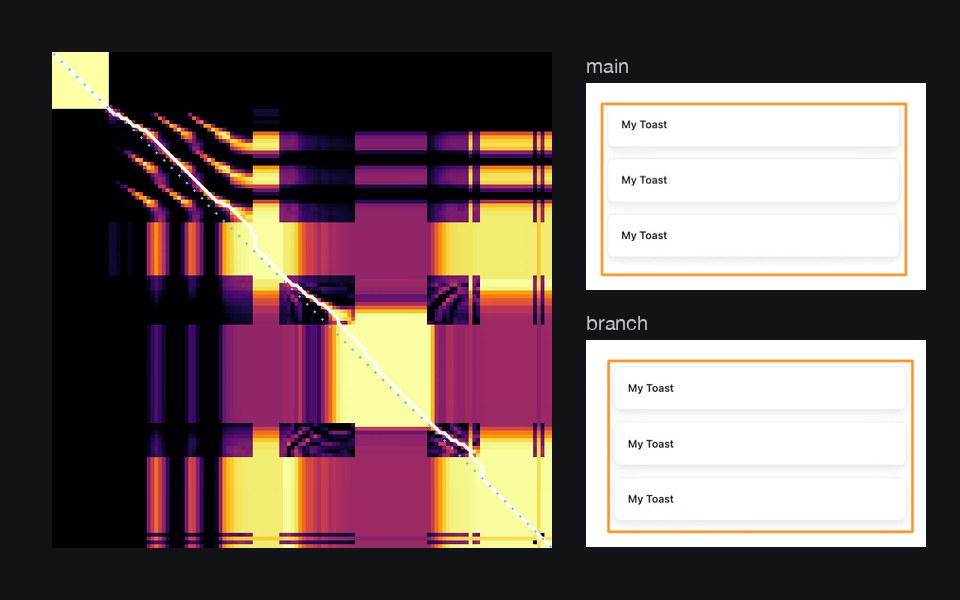Click the middle My Toast in branch panel

[x=760, y=444]
